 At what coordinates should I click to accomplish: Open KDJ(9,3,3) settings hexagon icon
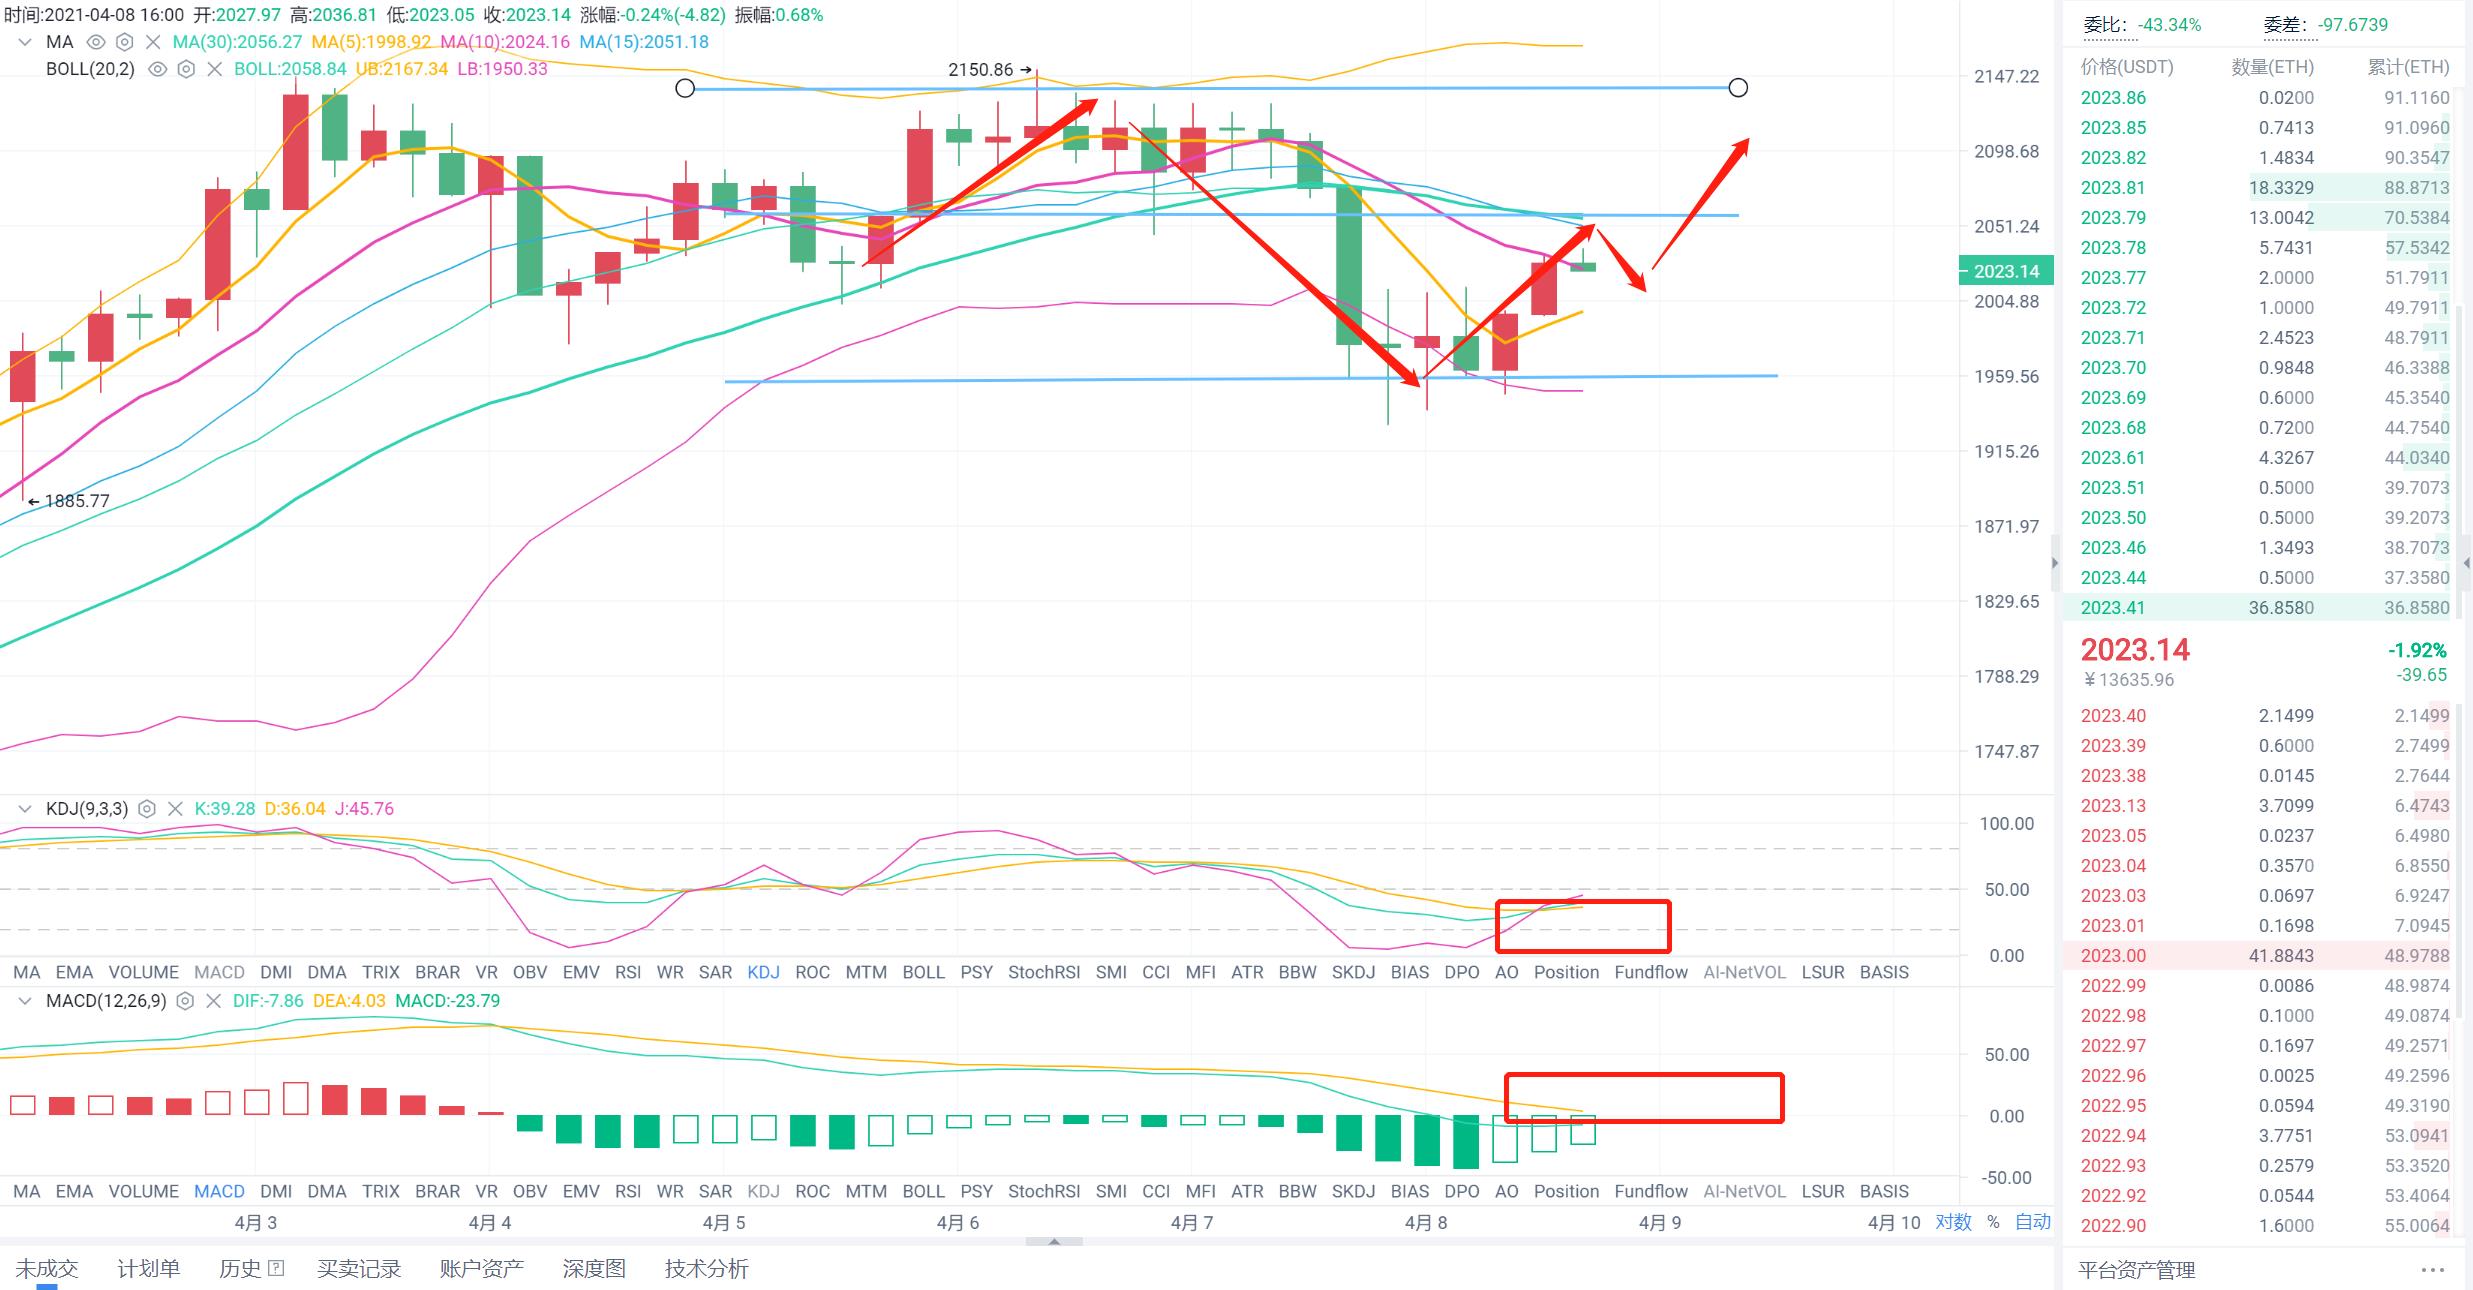point(147,809)
